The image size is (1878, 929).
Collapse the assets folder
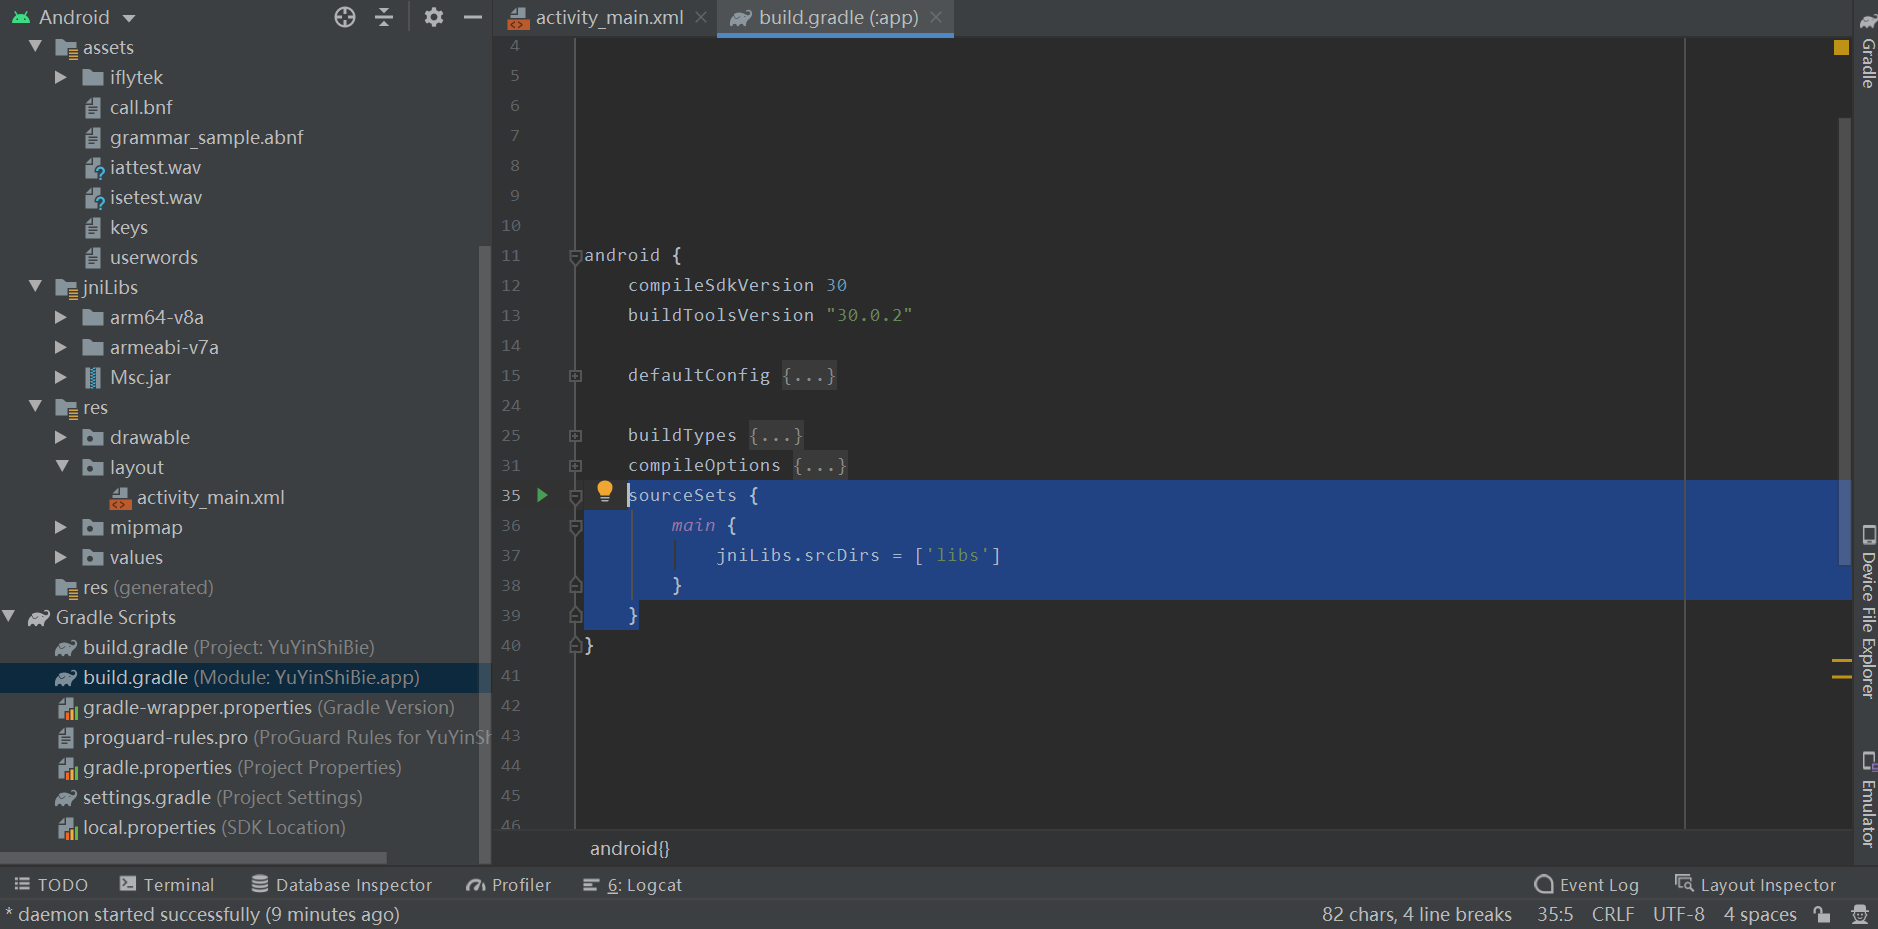36,47
